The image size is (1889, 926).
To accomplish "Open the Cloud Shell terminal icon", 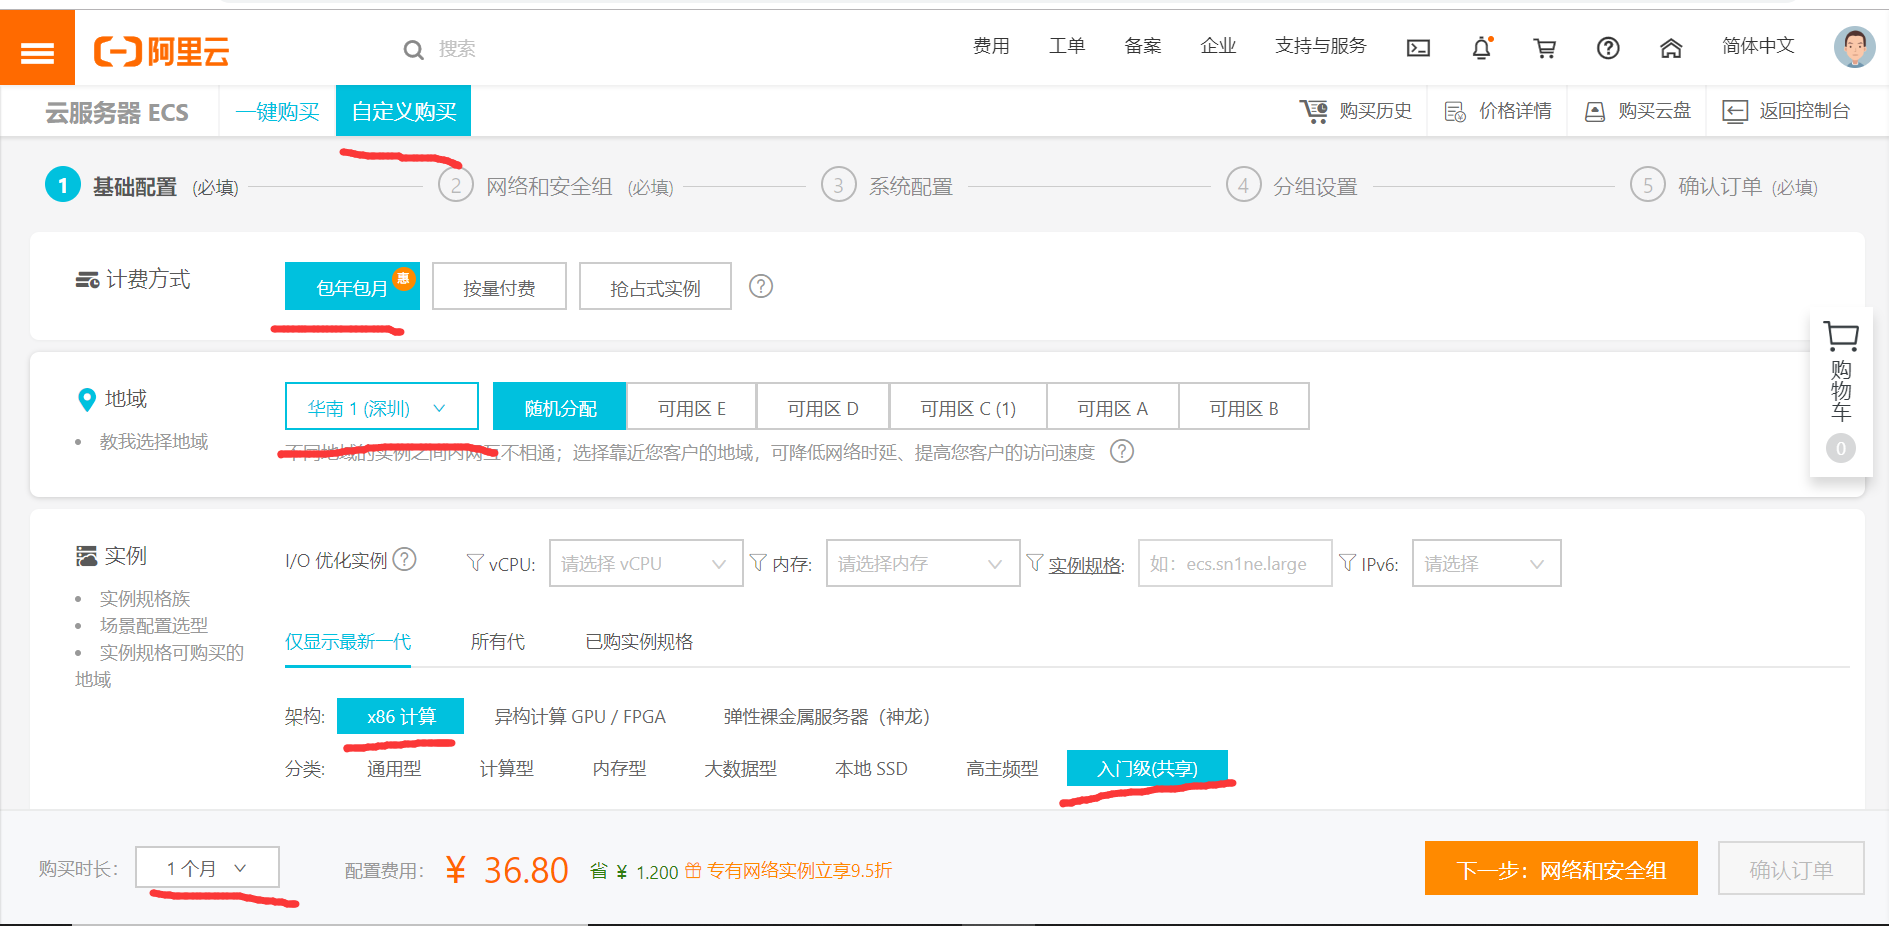I will point(1418,48).
